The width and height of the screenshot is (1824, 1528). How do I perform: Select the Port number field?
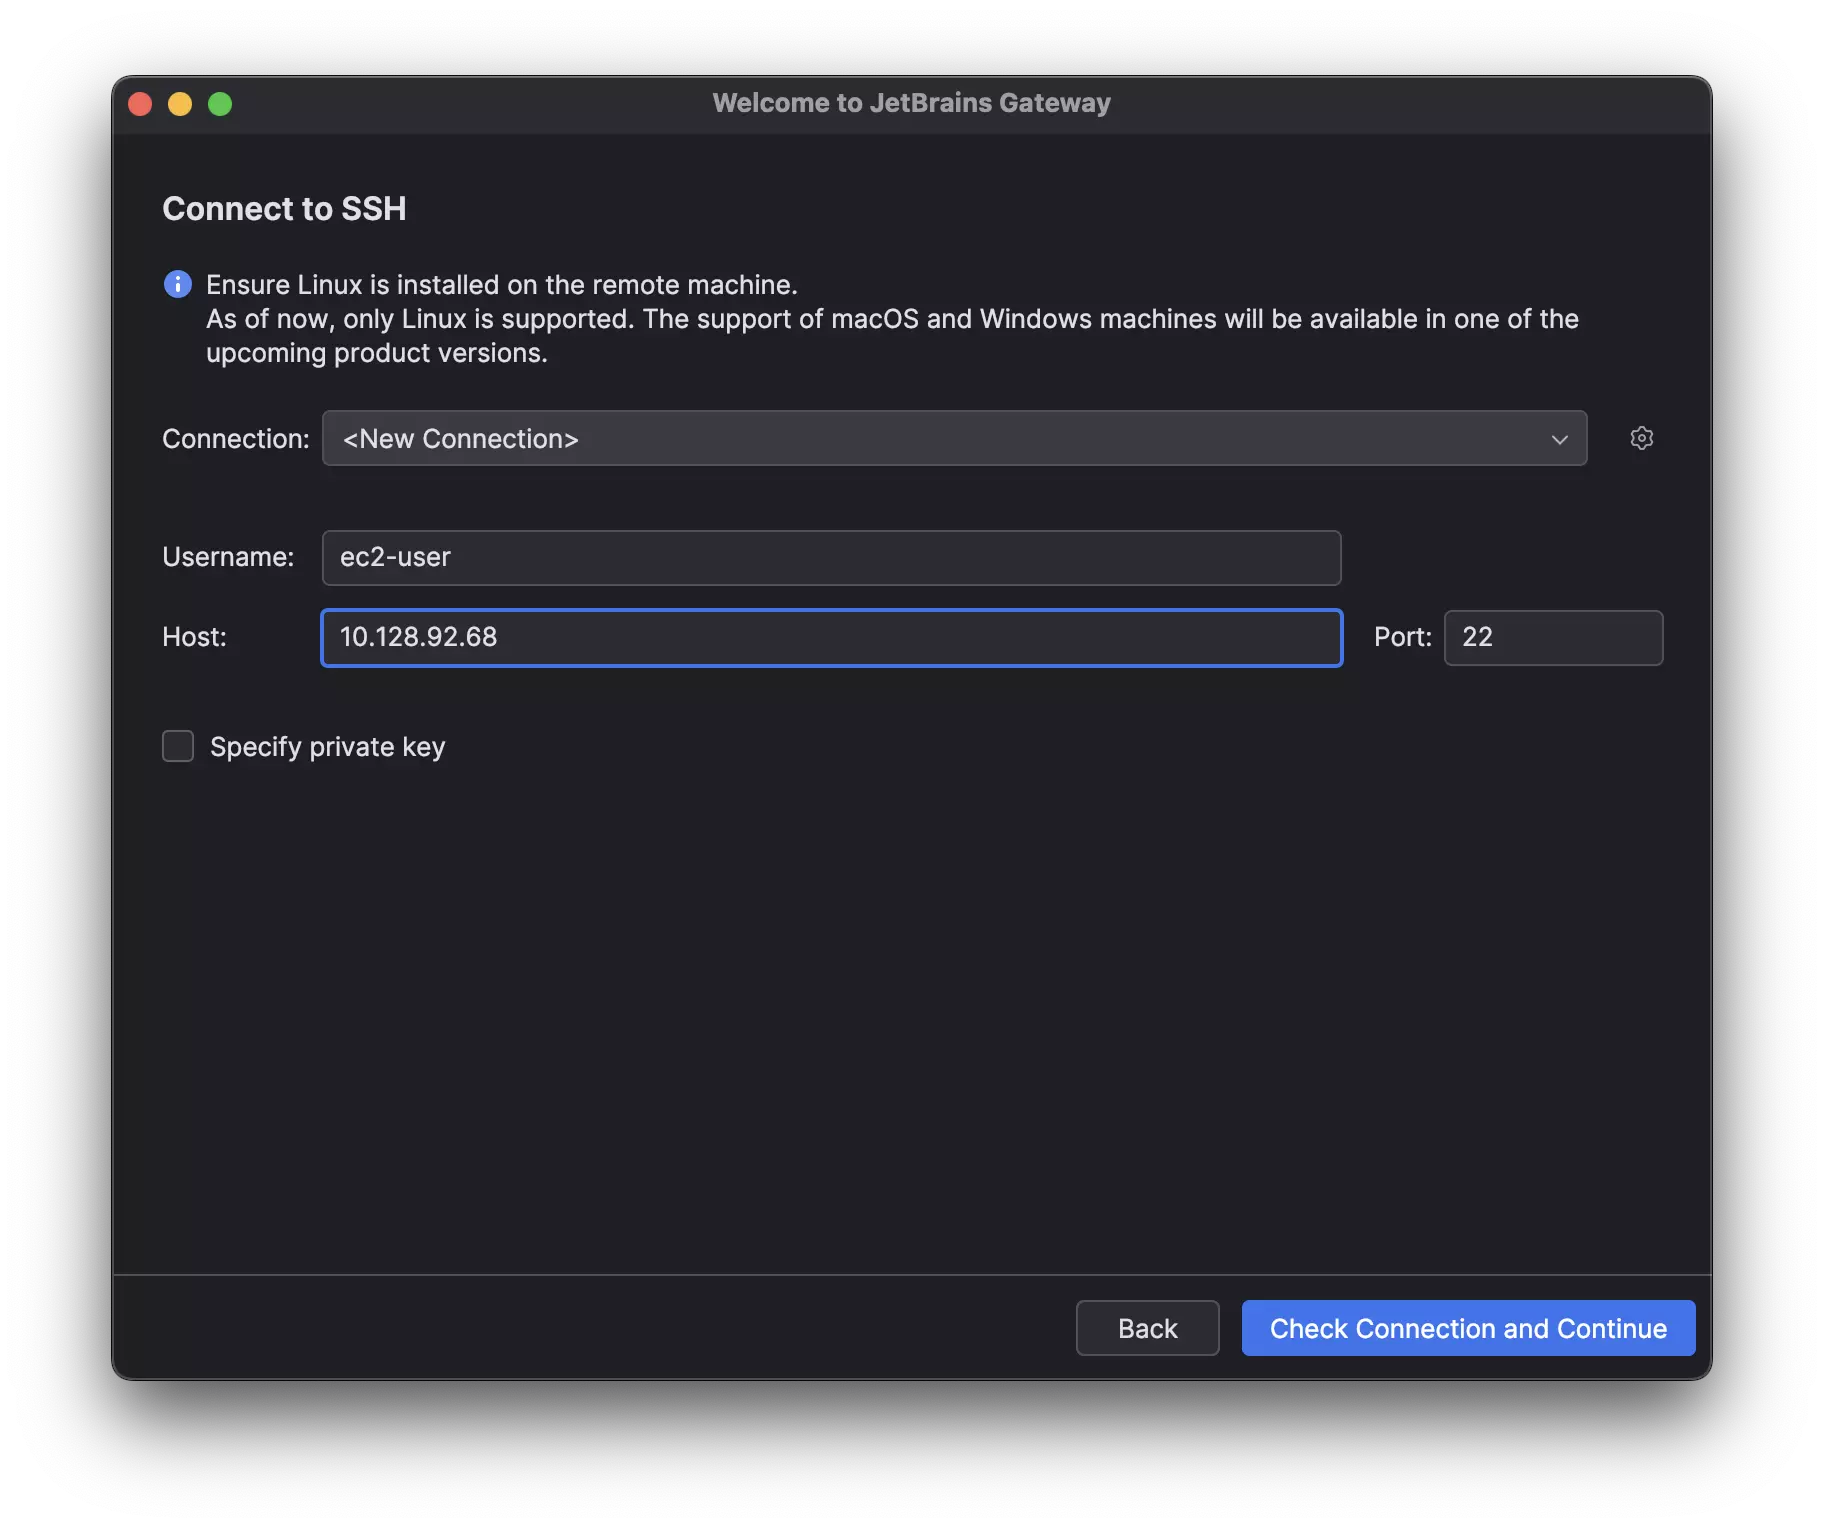(x=1552, y=638)
